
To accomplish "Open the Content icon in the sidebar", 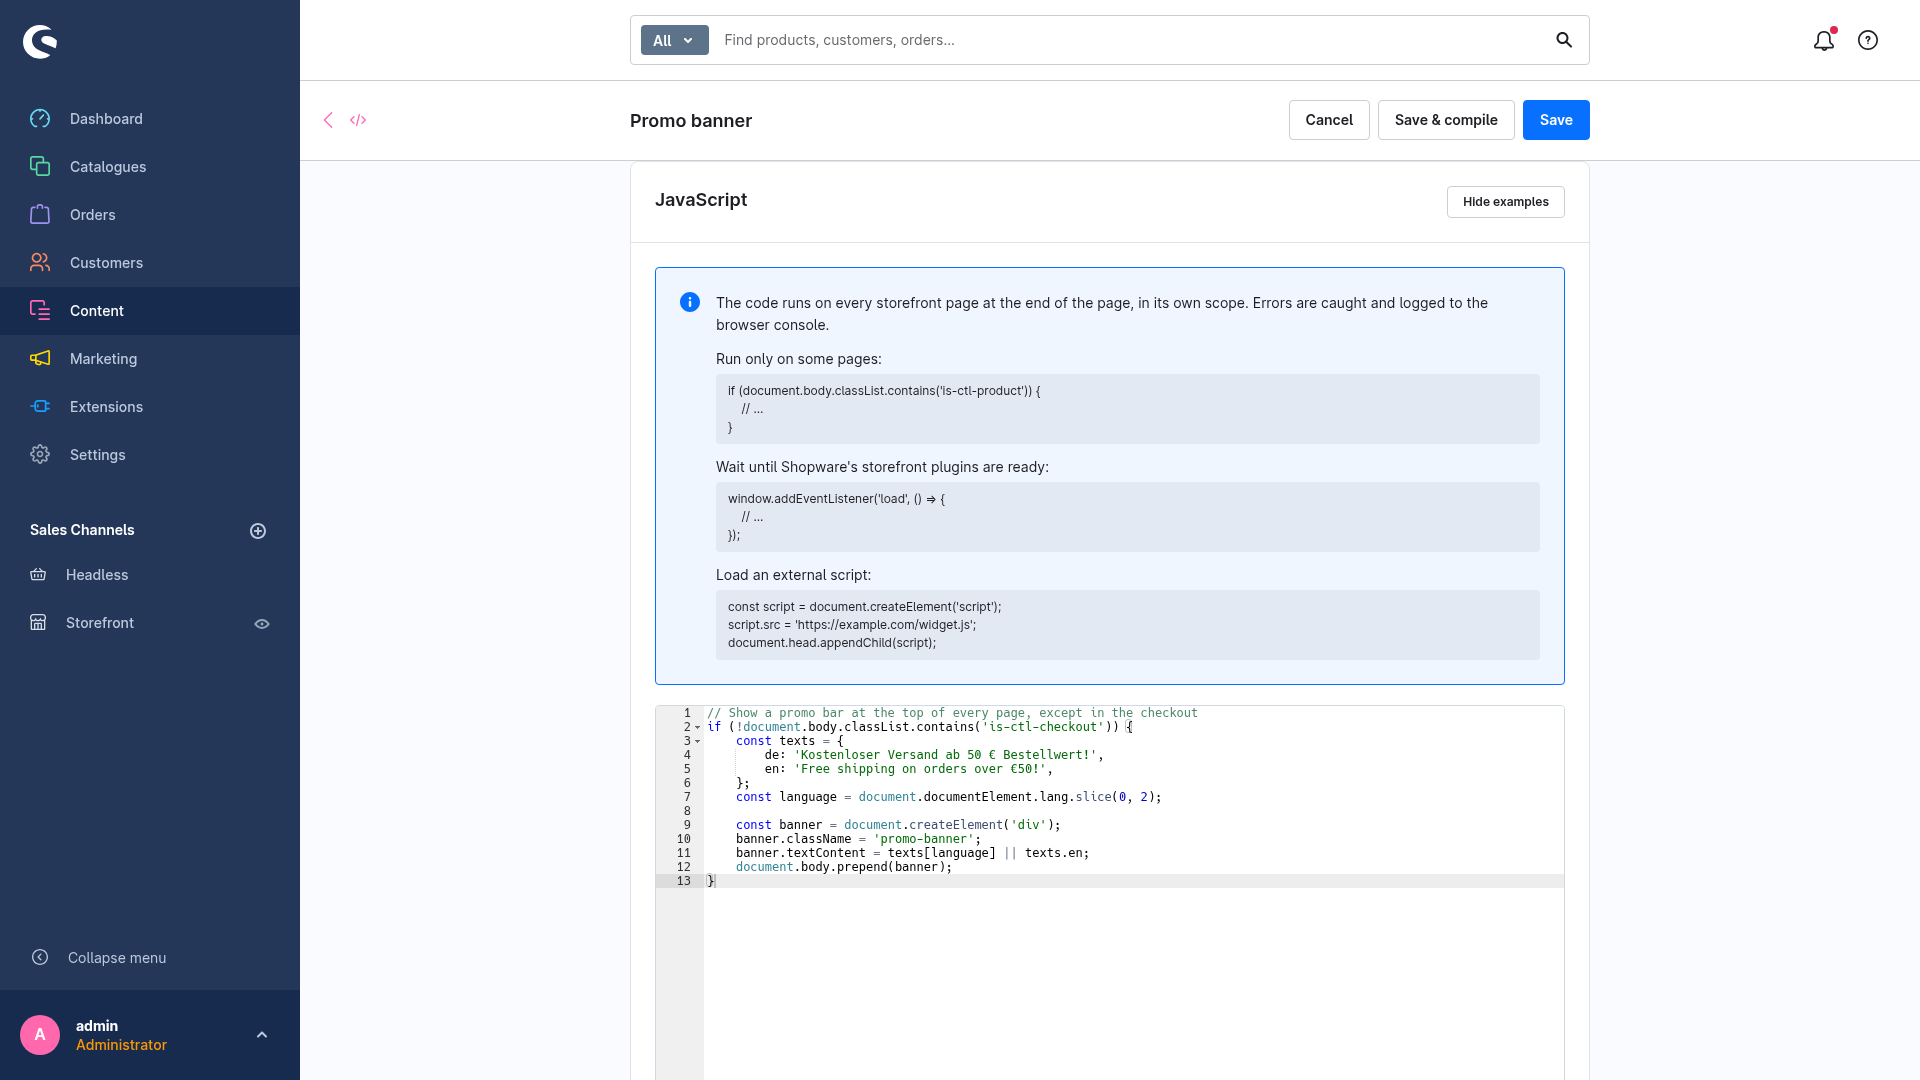I will [40, 311].
